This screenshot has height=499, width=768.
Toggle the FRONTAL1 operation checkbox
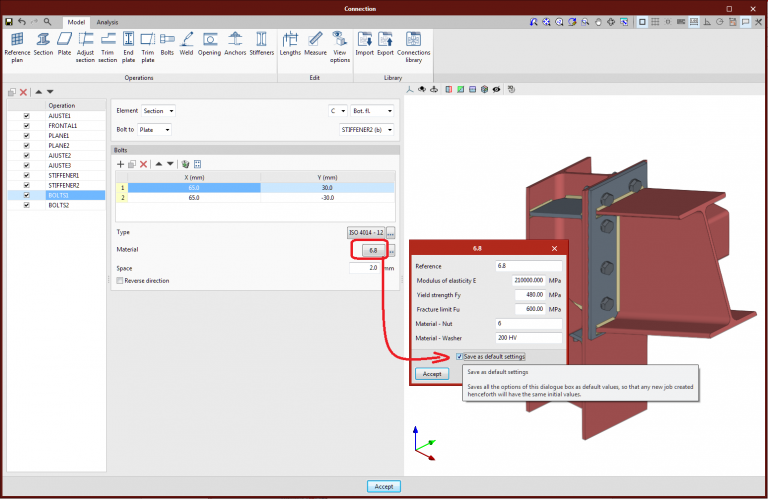(x=26, y=126)
